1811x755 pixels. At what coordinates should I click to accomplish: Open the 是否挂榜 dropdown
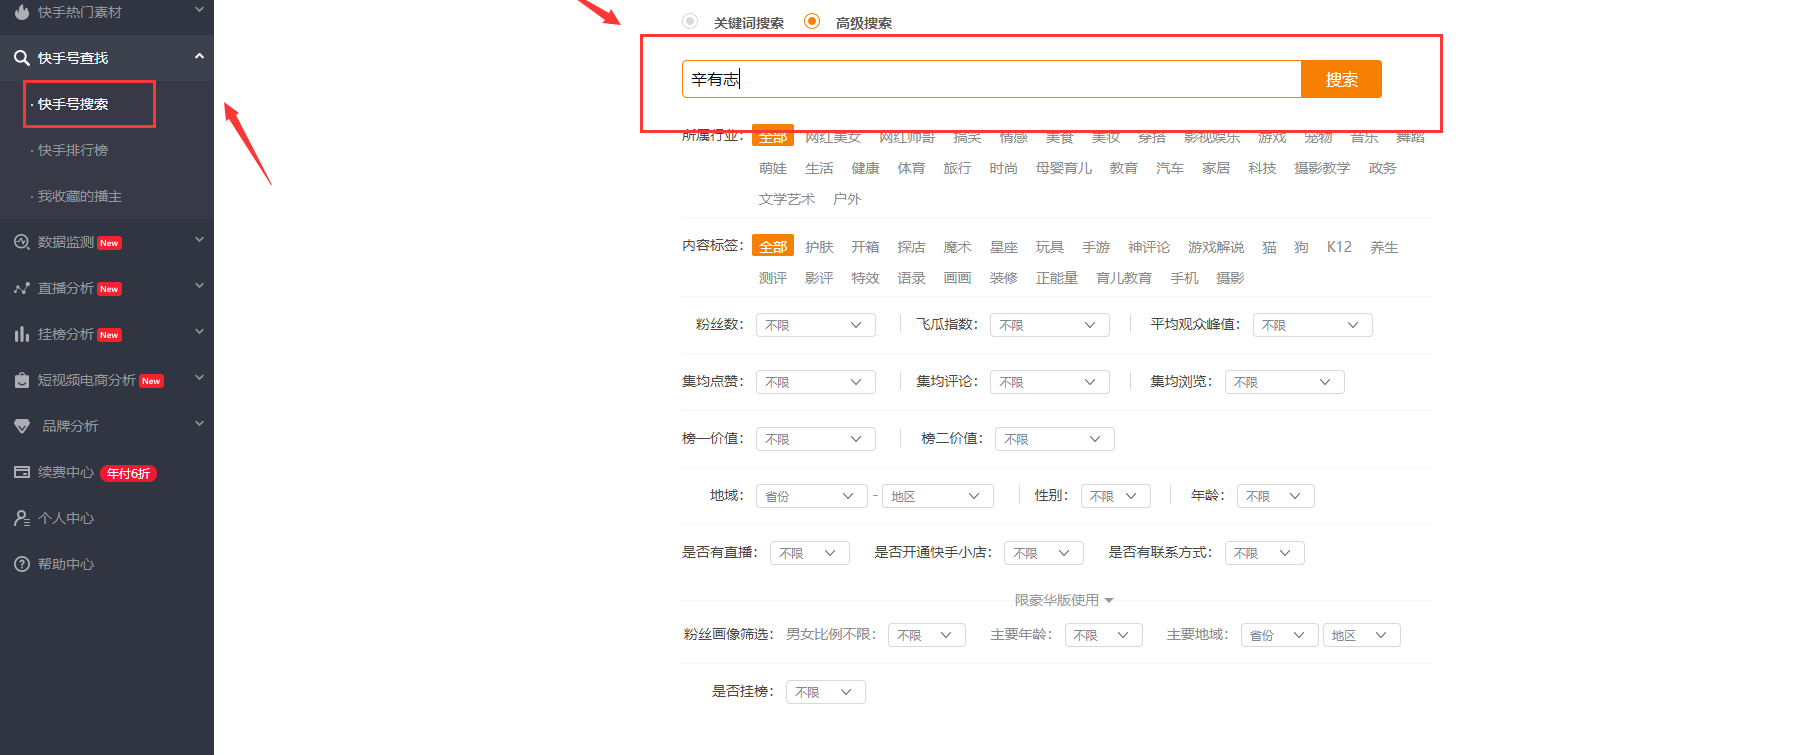coord(826,692)
